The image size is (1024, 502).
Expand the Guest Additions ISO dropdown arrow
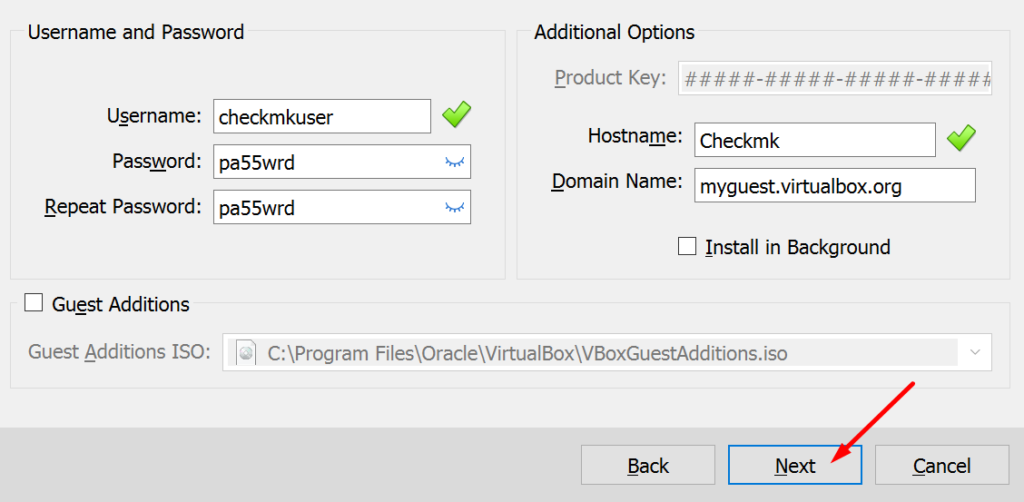coord(975,353)
